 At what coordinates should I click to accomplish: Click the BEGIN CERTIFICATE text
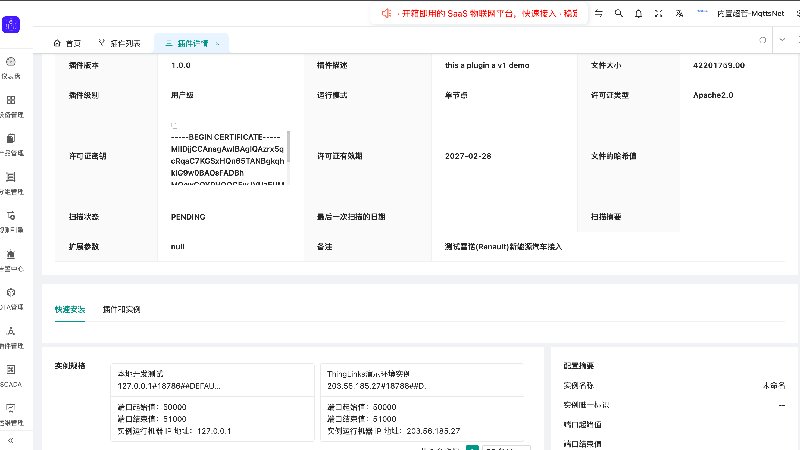pyautogui.click(x=226, y=137)
